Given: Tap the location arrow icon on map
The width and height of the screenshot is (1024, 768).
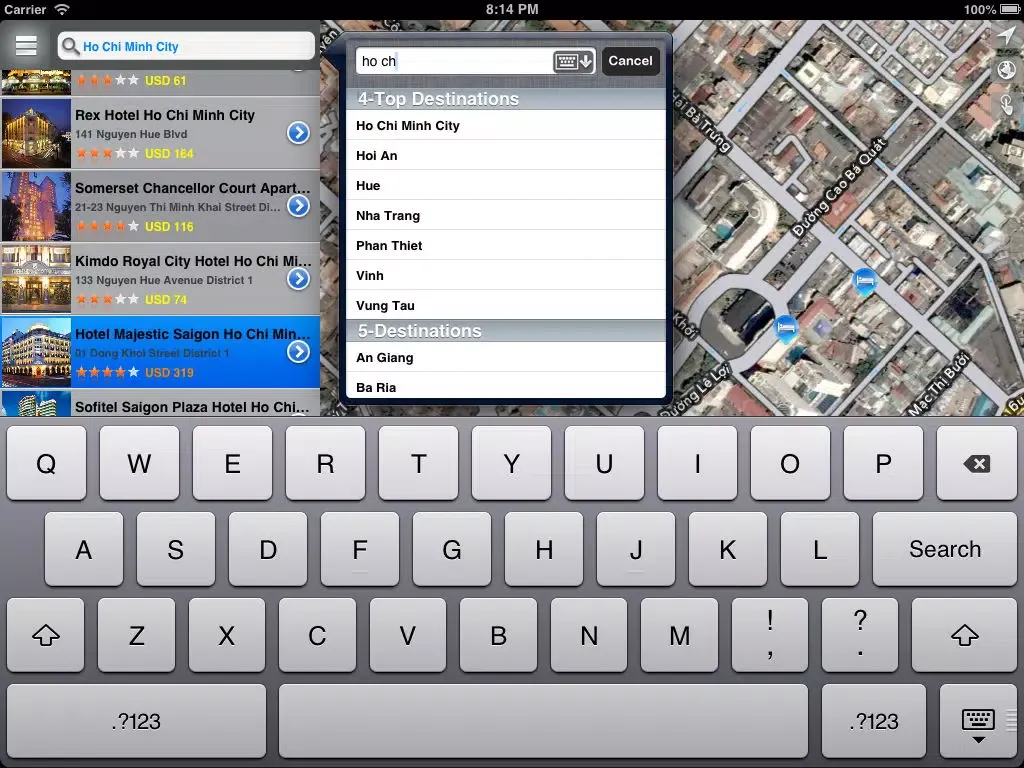Looking at the screenshot, I should click(x=1006, y=36).
